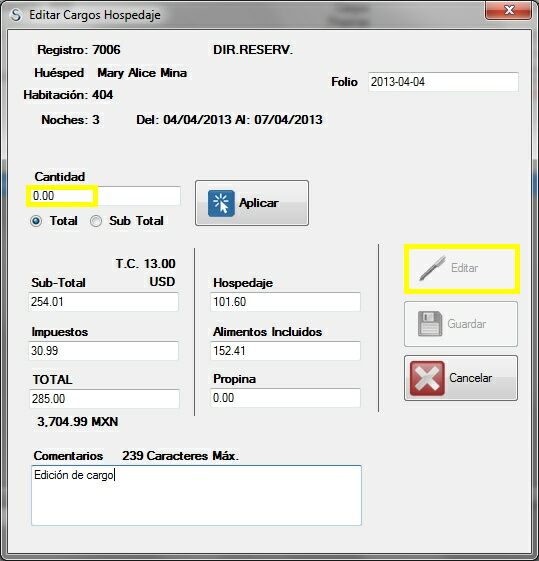
Task: Click the Aplicar cursor icon
Action: click(221, 203)
